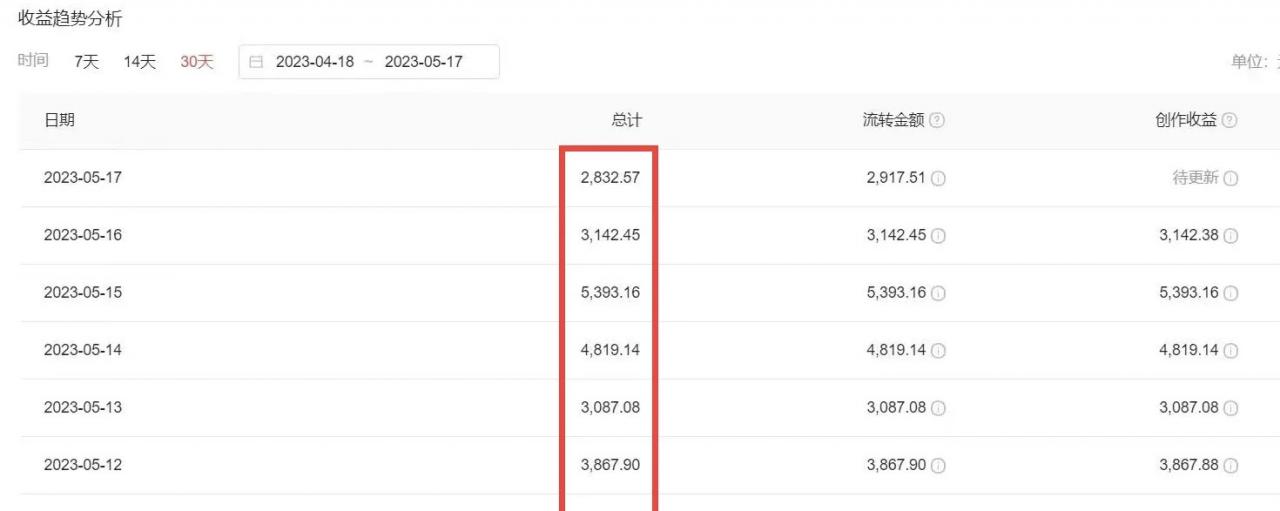Image resolution: width=1280 pixels, height=511 pixels.
Task: Click info icon beside 2,917.51 amount
Action: pyautogui.click(x=939, y=178)
